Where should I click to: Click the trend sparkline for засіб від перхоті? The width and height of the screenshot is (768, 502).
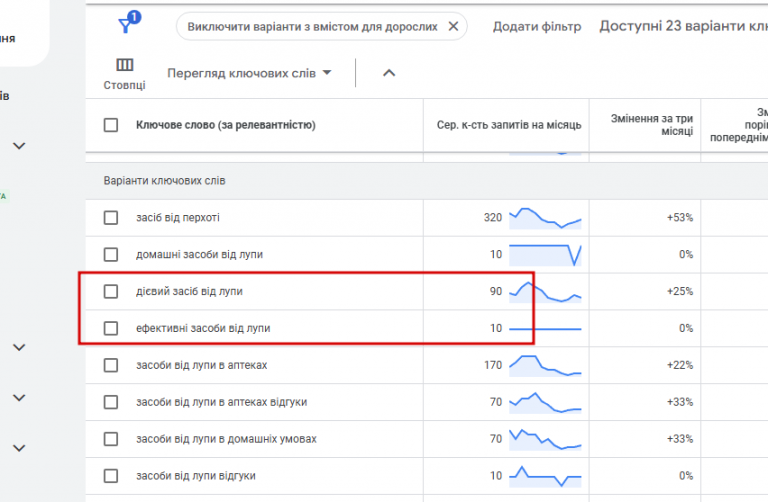point(544,217)
